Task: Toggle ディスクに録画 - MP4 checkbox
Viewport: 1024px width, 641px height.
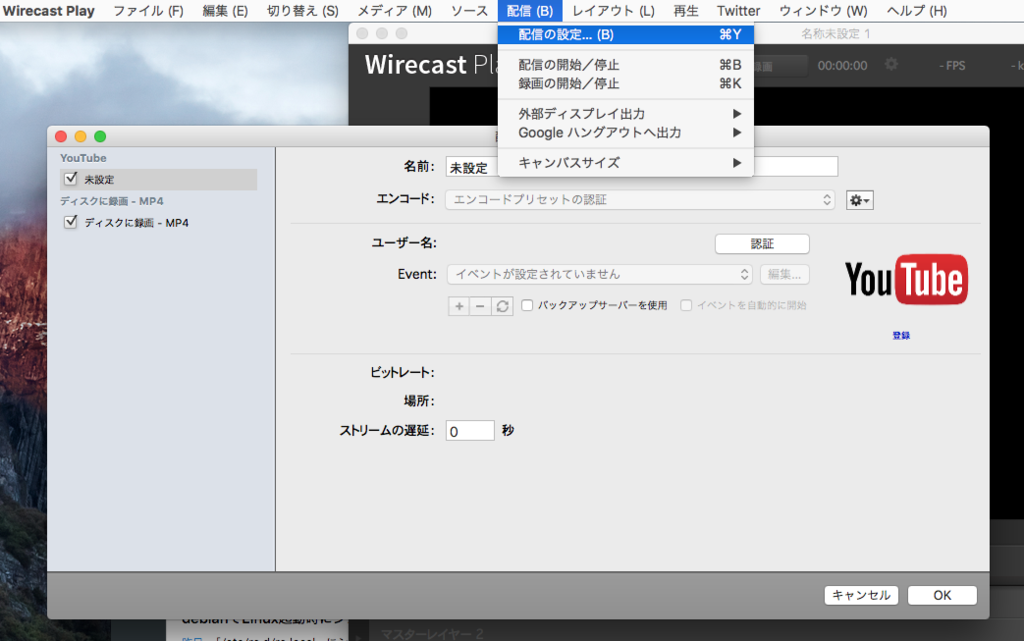Action: (x=71, y=222)
